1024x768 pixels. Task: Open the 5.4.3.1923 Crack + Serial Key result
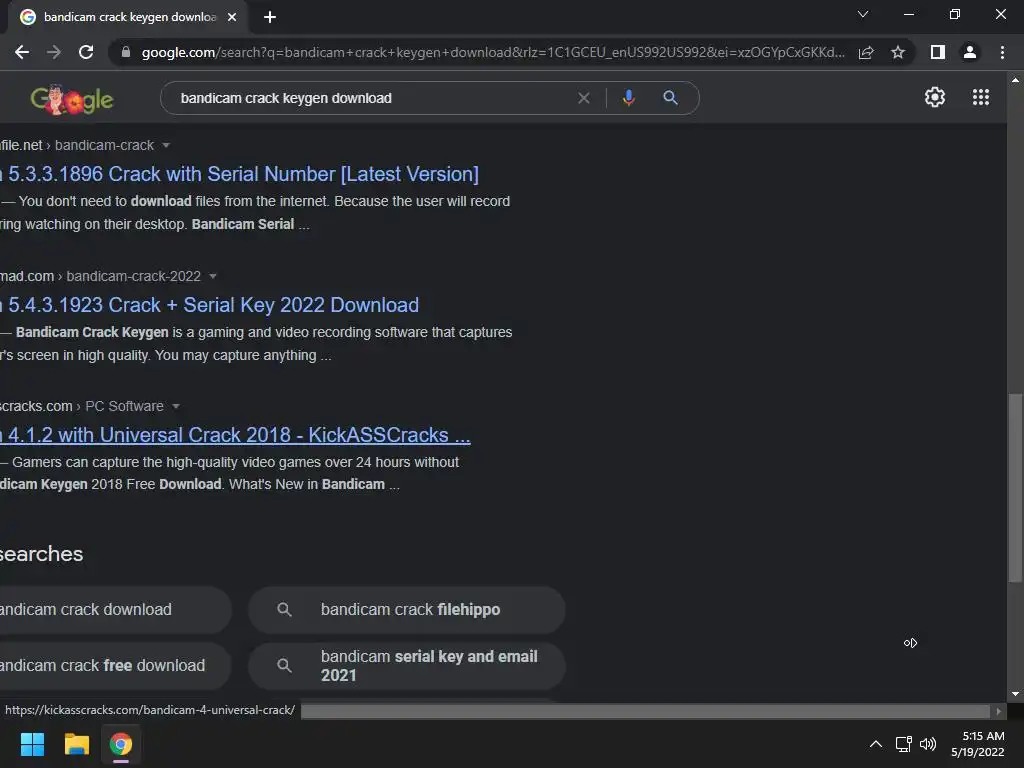210,305
